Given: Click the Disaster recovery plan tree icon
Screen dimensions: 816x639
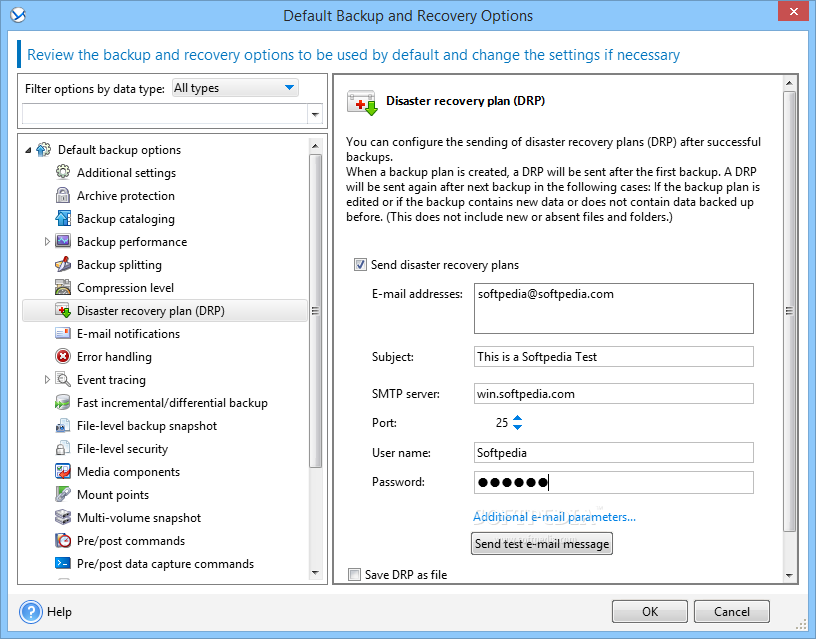Looking at the screenshot, I should click(x=63, y=310).
